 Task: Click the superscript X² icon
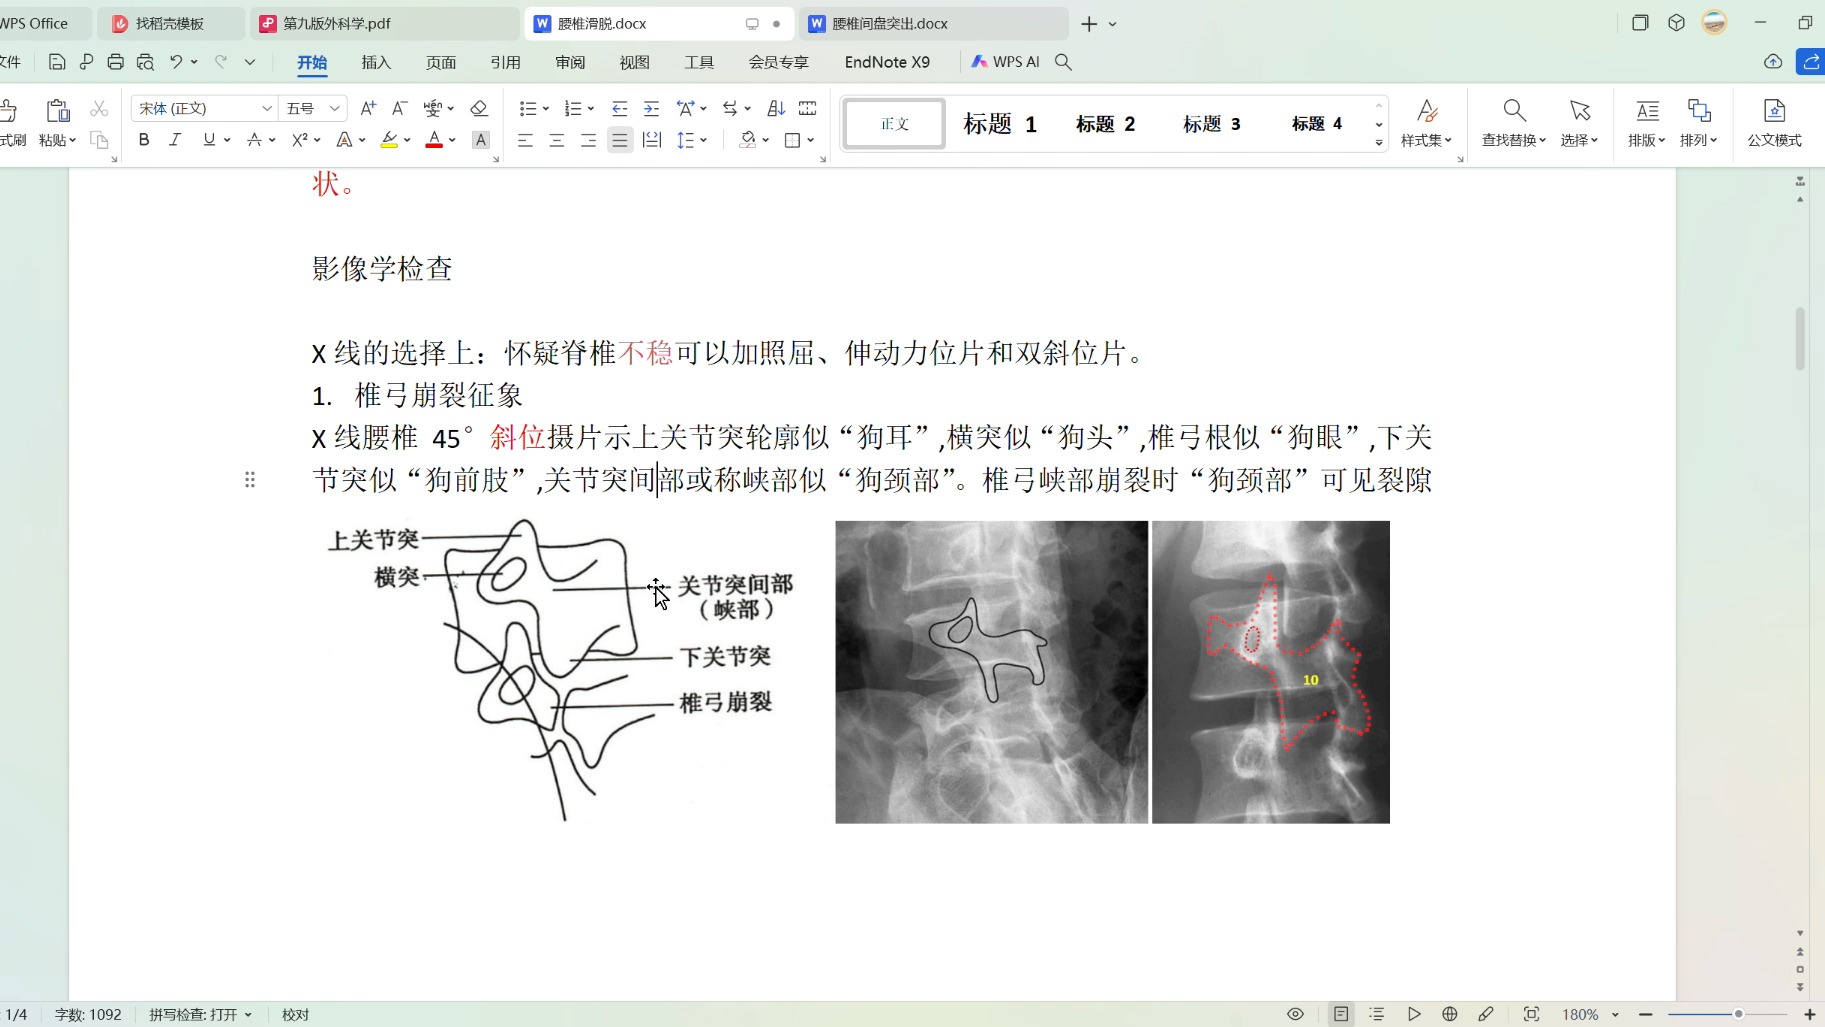[299, 140]
